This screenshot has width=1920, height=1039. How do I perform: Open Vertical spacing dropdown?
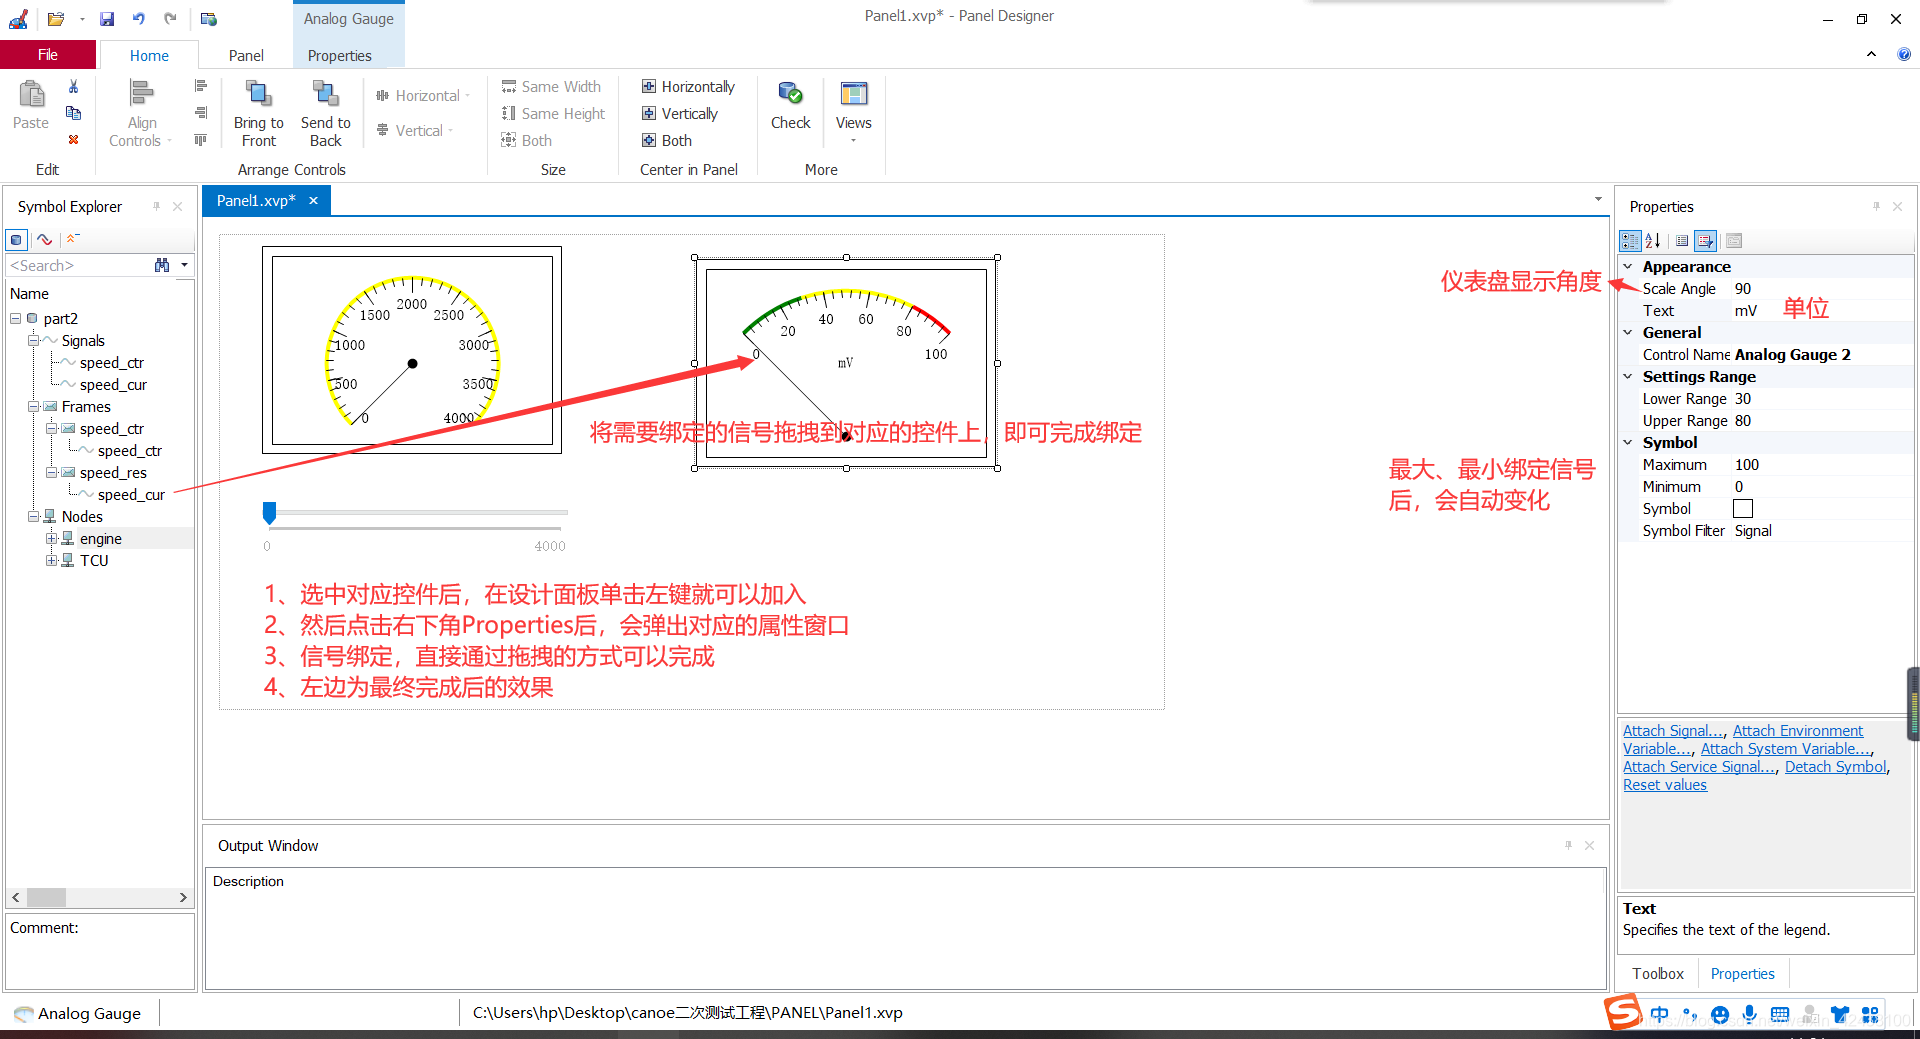(415, 131)
